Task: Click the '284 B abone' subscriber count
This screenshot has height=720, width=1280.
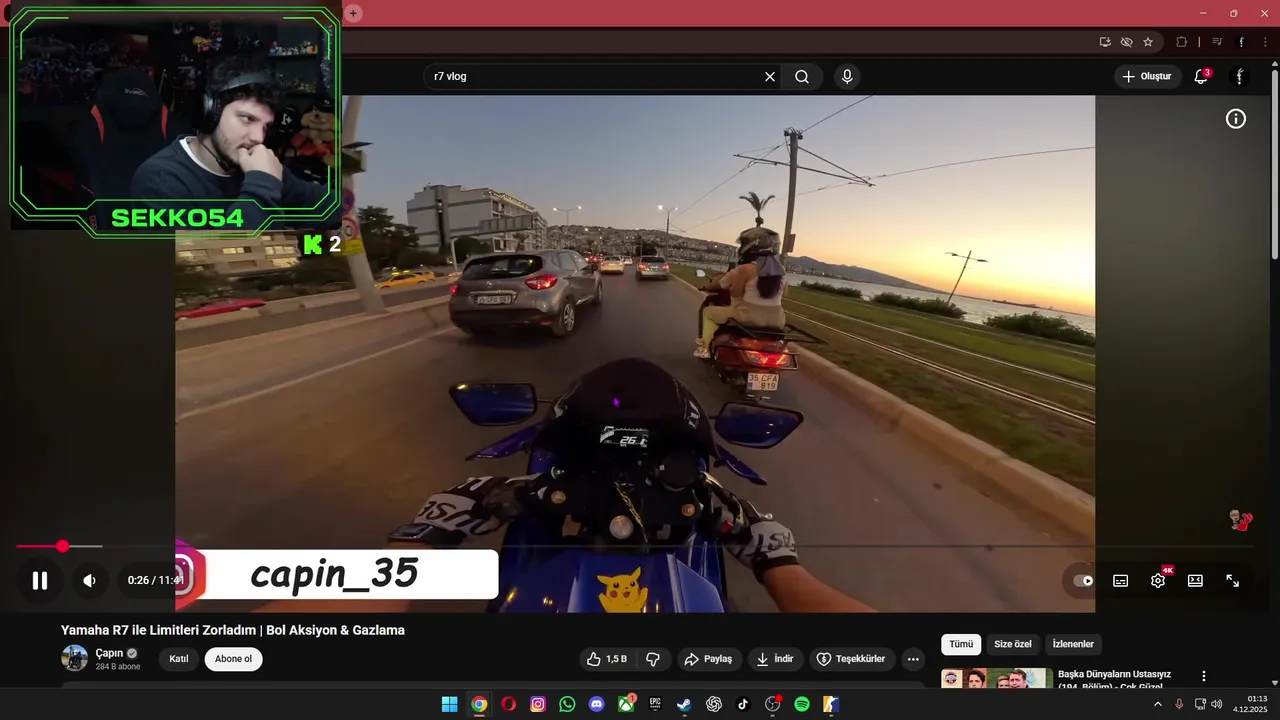Action: [x=118, y=667]
